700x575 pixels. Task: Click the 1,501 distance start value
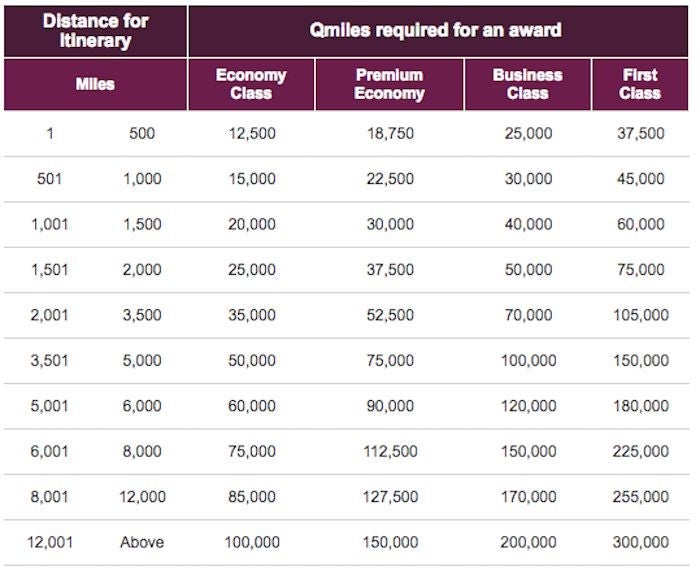coord(50,270)
